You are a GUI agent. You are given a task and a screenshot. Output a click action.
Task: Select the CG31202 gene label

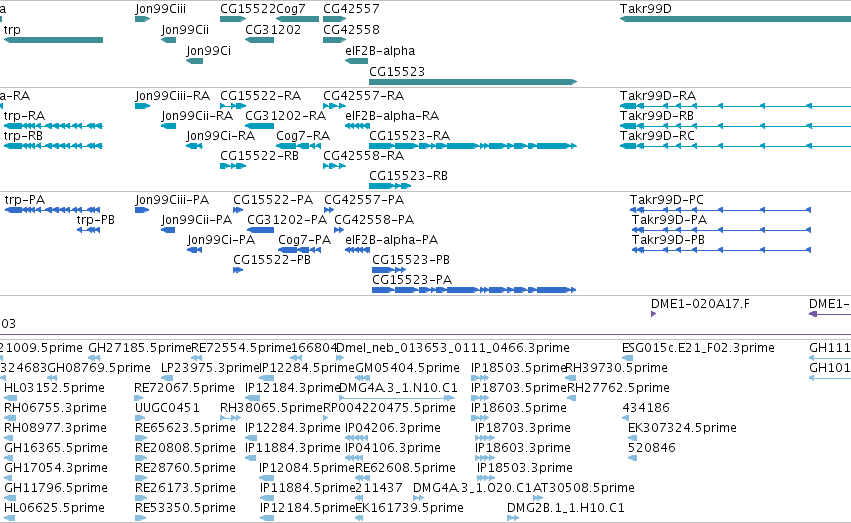(273, 30)
